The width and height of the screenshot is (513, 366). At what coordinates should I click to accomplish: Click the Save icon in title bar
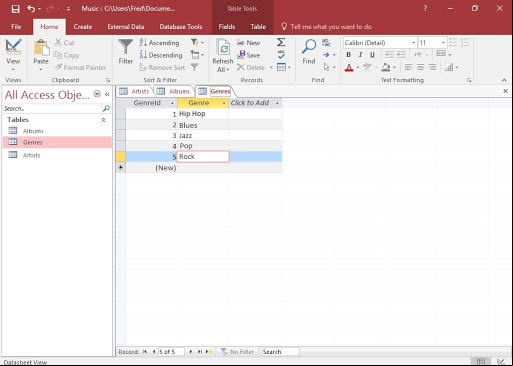(15, 9)
